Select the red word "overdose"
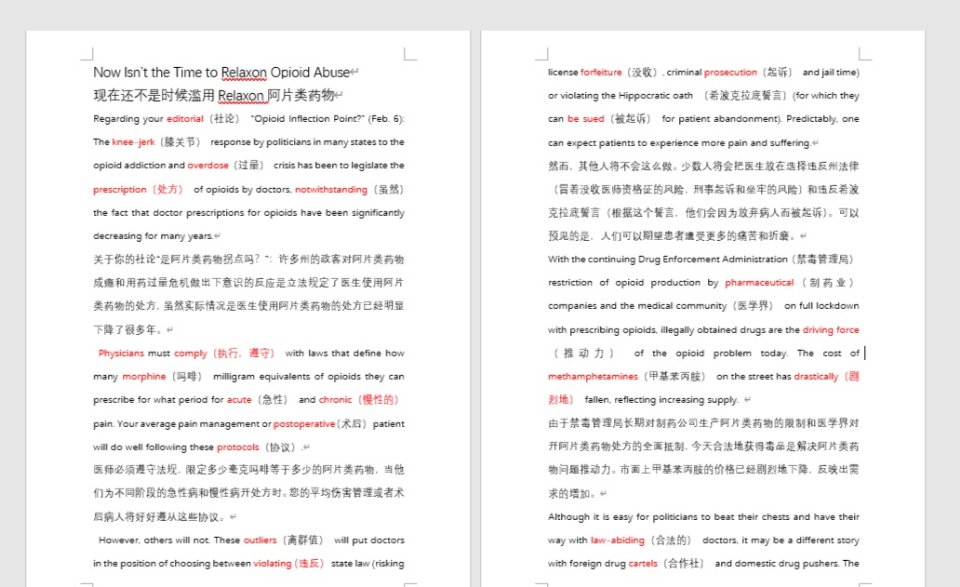This screenshot has height=587, width=960. coord(208,166)
